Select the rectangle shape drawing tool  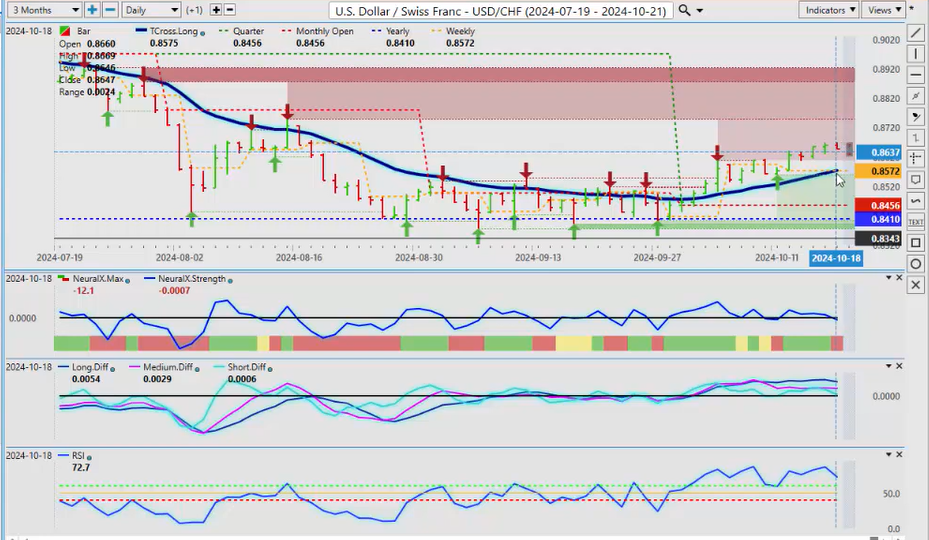[x=916, y=243]
